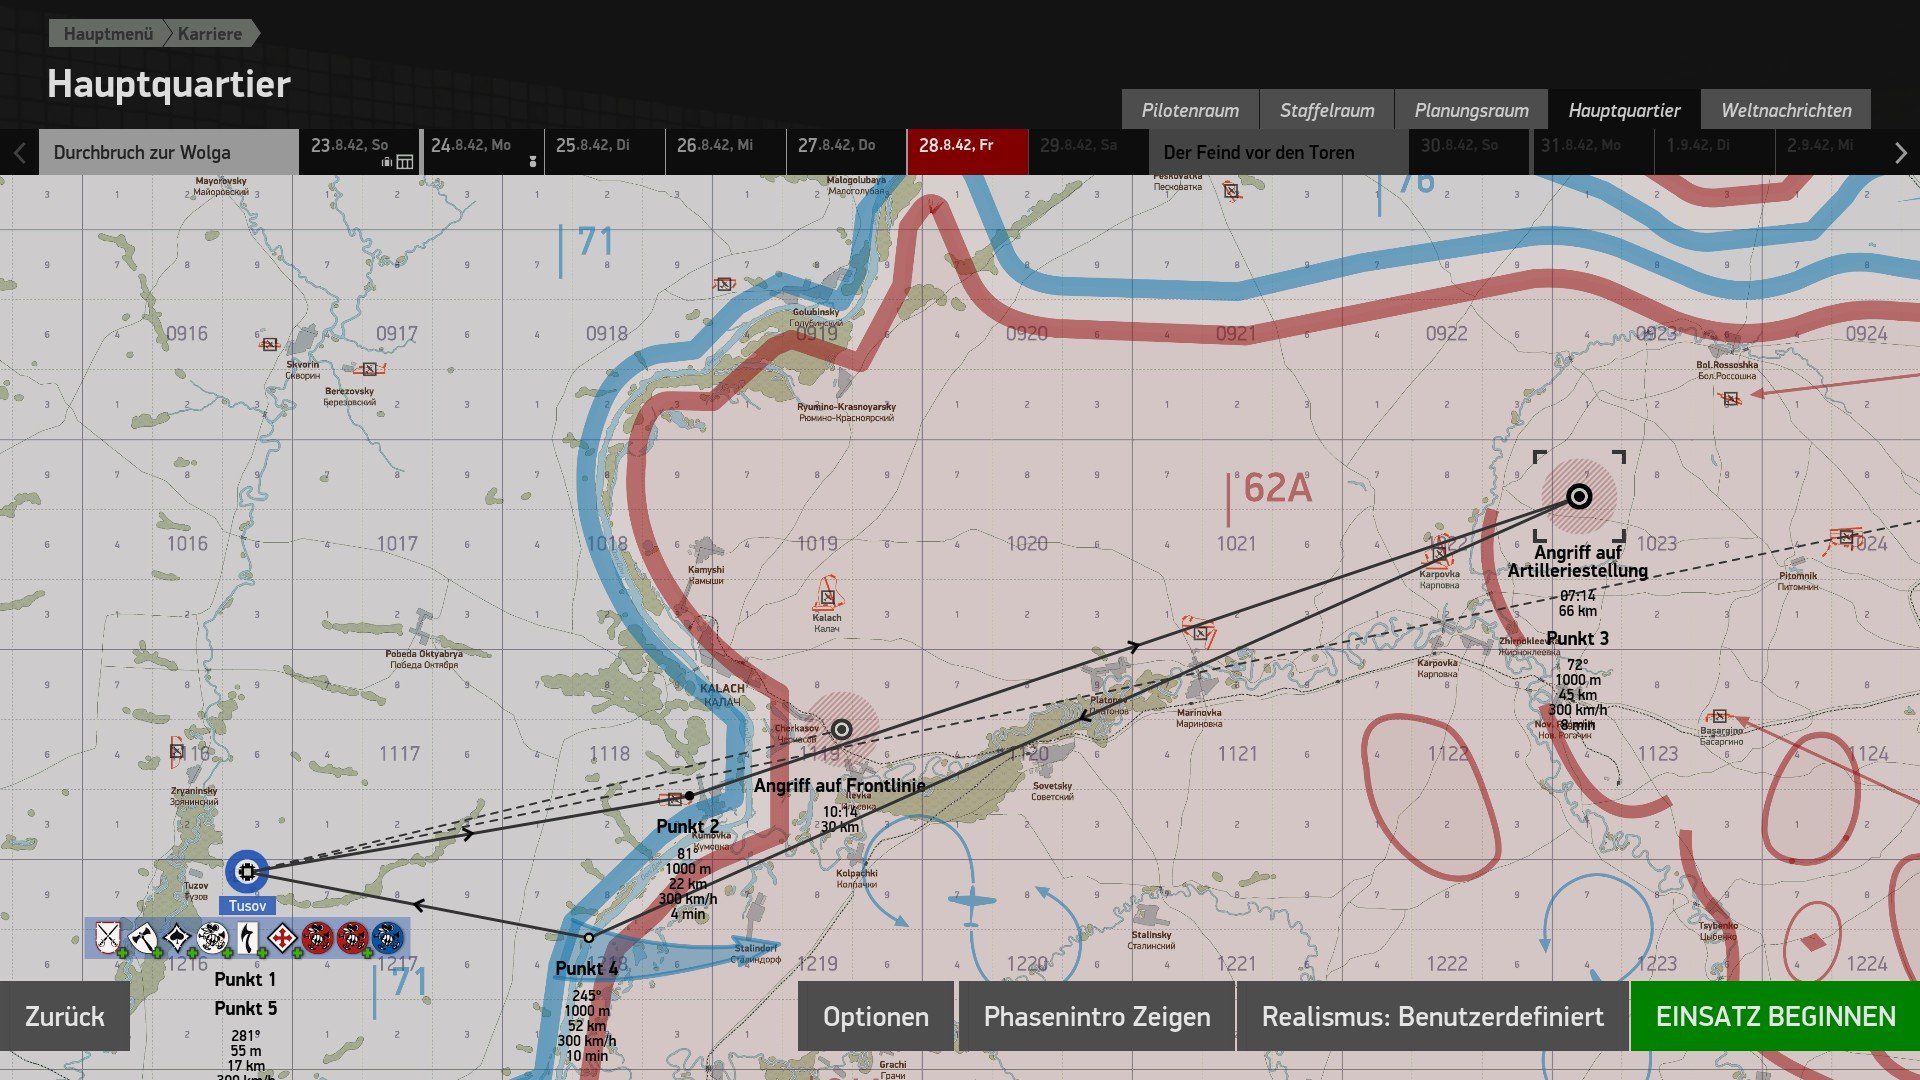Viewport: 1920px width, 1080px height.
Task: Go to Karriere breadcrumb
Action: [210, 34]
